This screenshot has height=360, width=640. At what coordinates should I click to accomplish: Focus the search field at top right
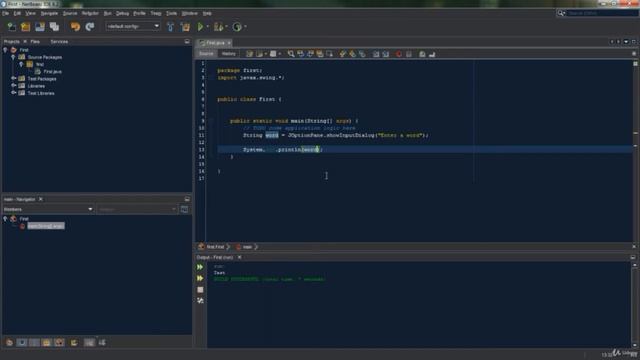point(603,13)
